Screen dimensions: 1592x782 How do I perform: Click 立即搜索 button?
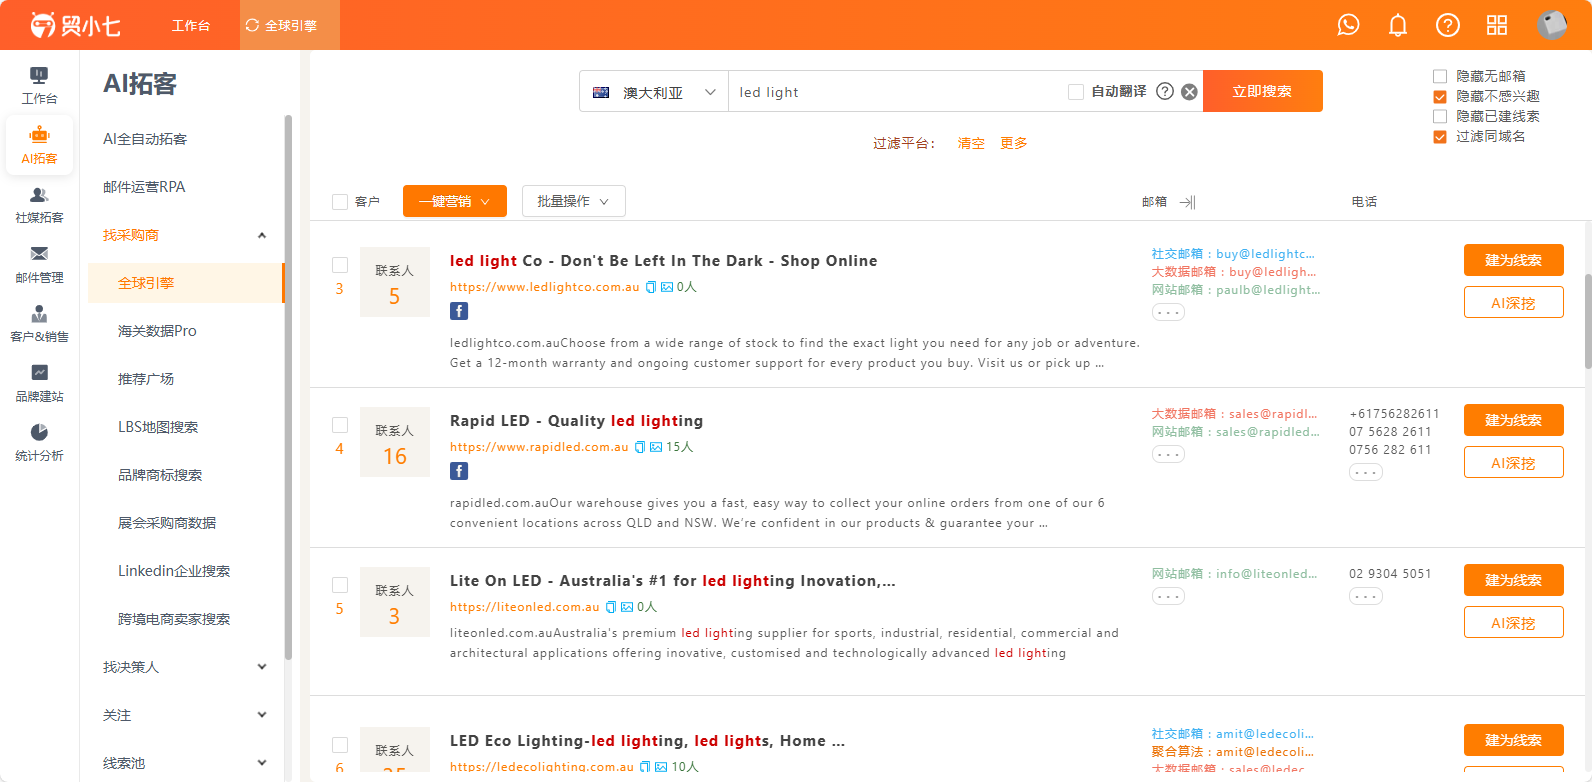click(x=1263, y=91)
